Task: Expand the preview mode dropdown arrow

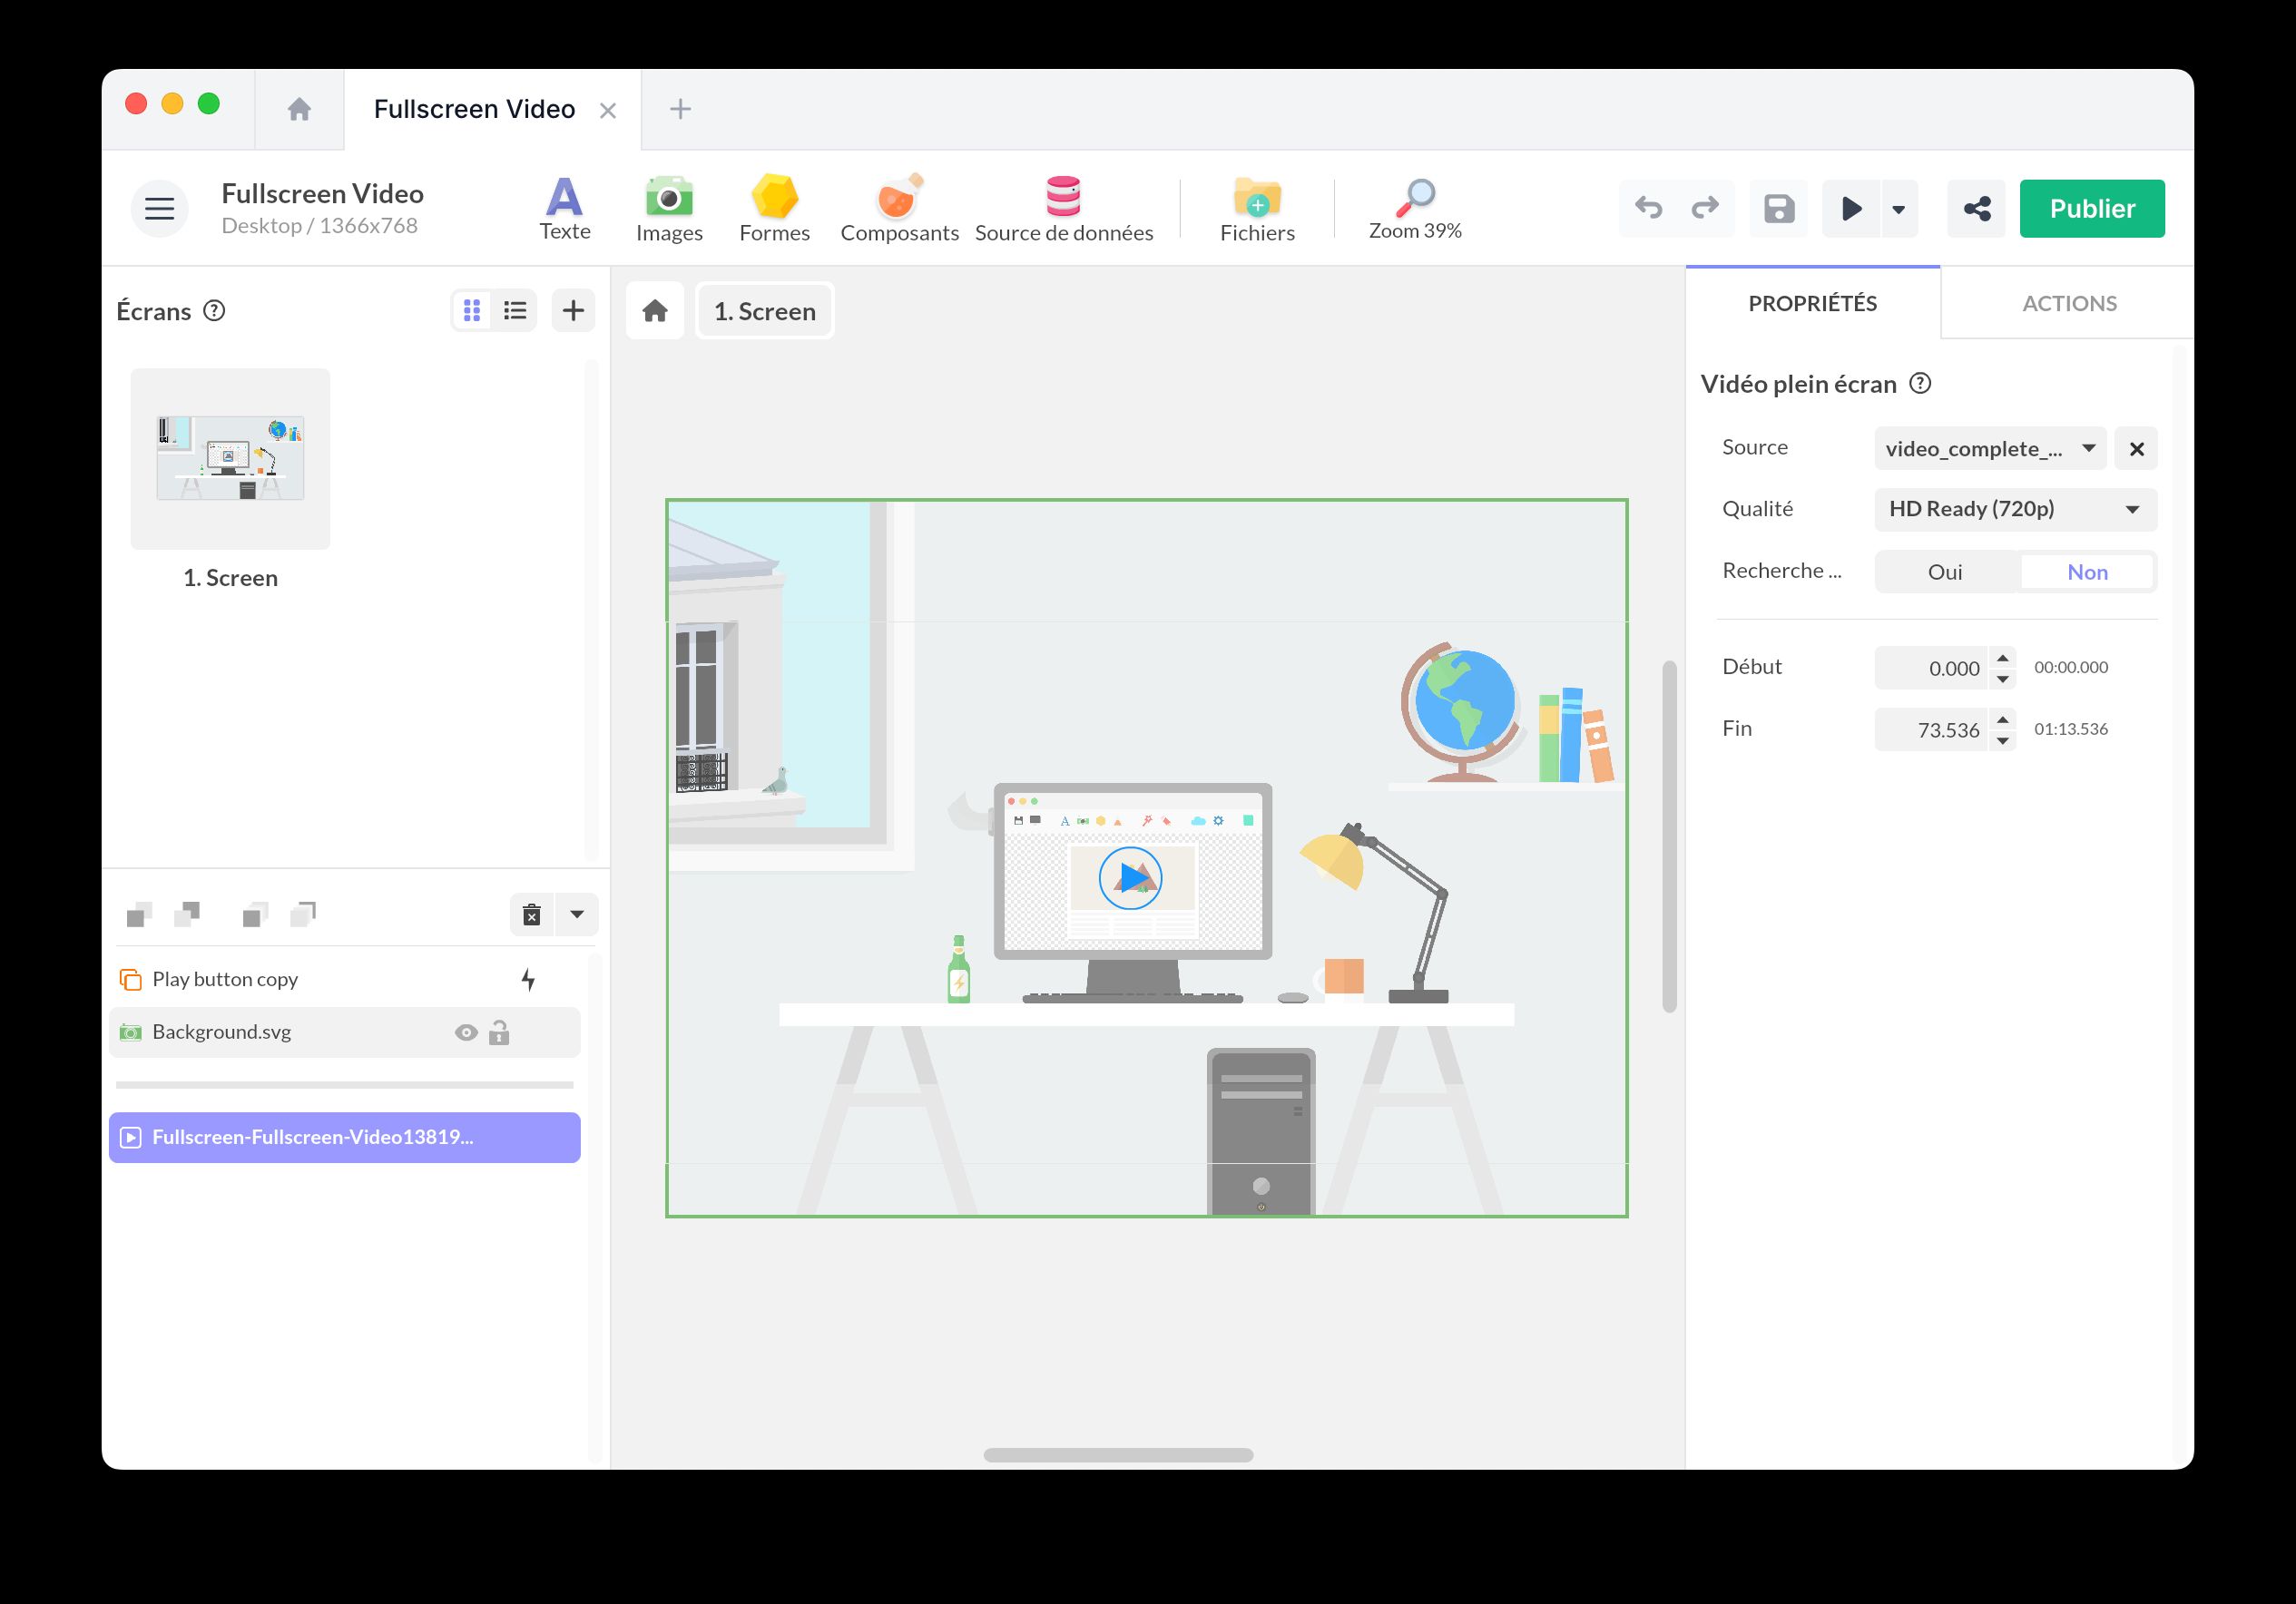Action: [x=1898, y=209]
